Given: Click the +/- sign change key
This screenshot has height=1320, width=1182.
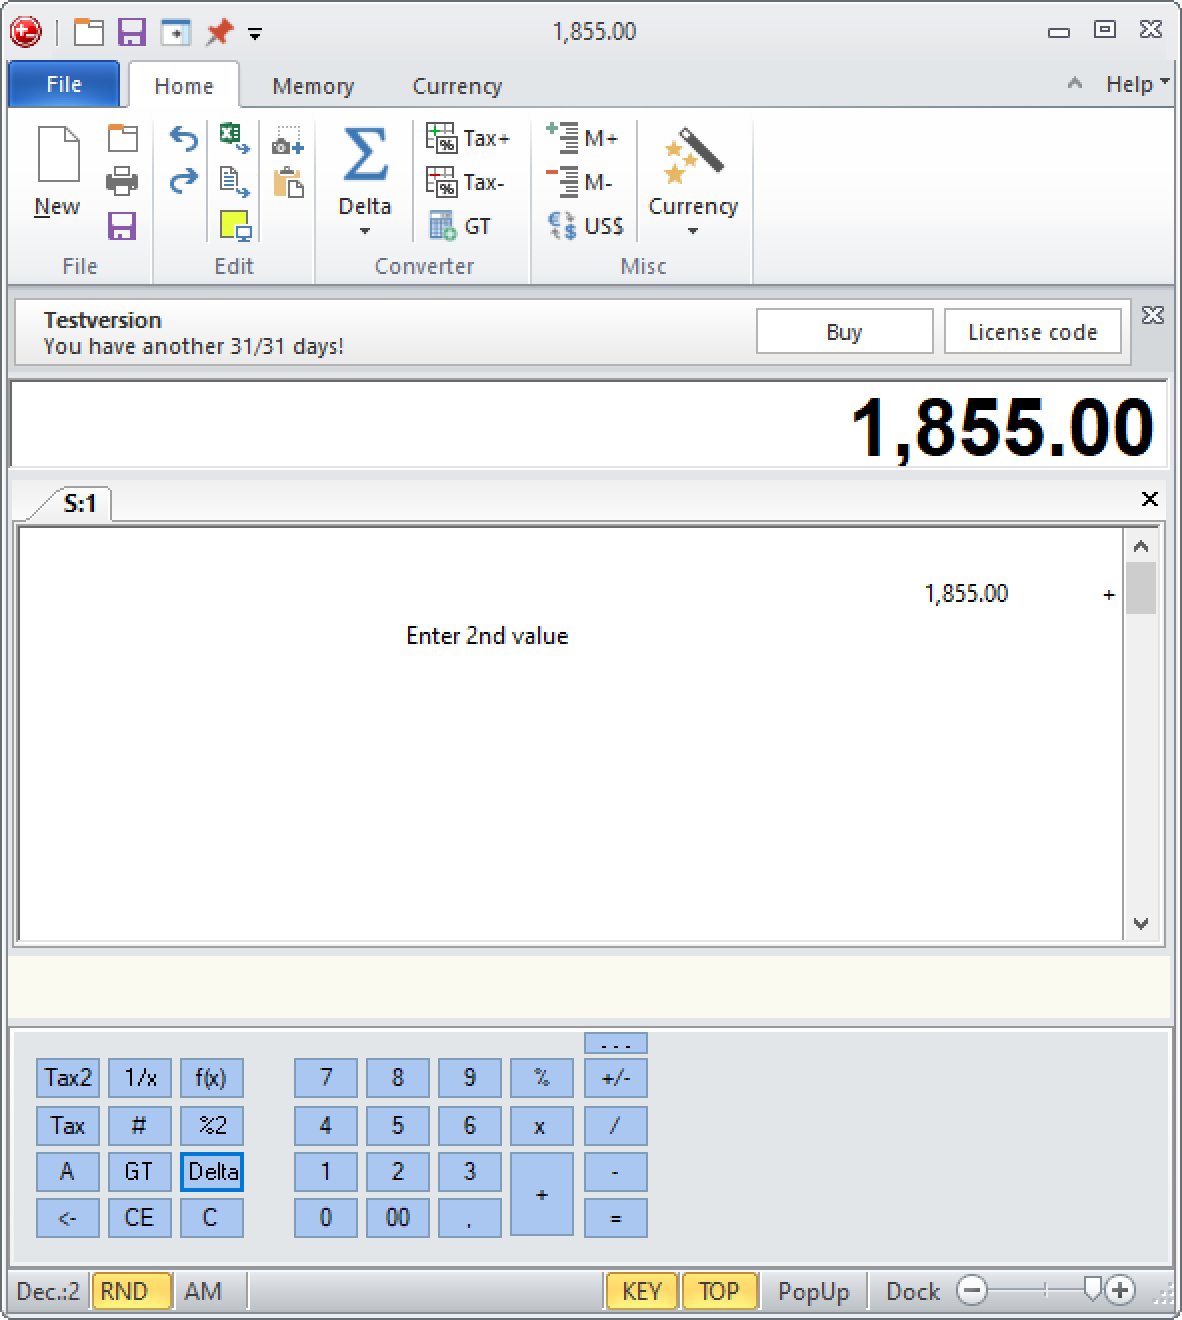Looking at the screenshot, I should pos(616,1078).
